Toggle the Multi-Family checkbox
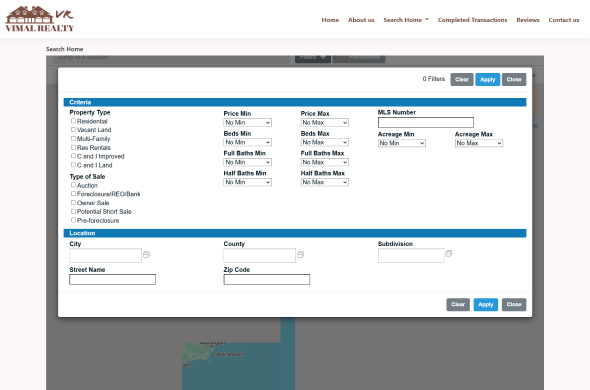Image resolution: width=590 pixels, height=390 pixels. [73, 139]
